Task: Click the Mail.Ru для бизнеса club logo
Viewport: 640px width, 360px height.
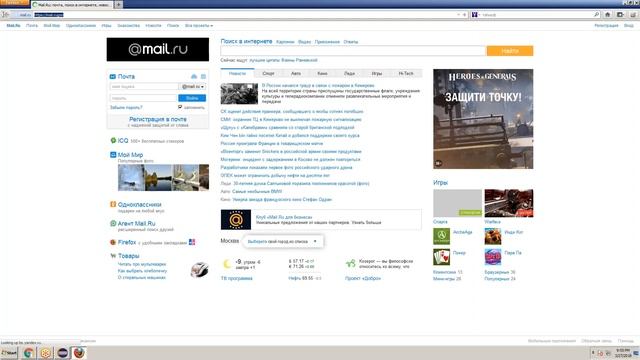Action: click(236, 220)
